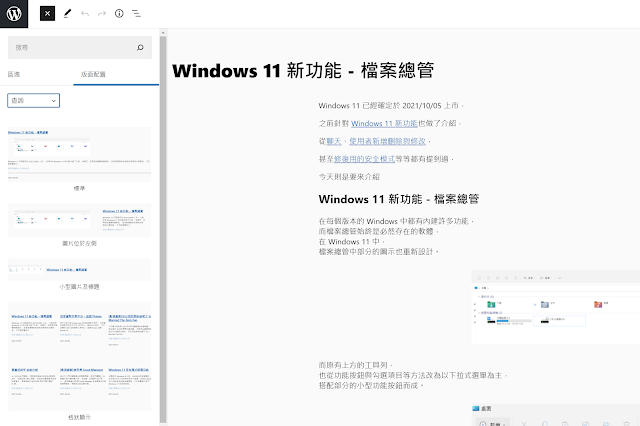The width and height of the screenshot is (640, 426).
Task: Open the 查詢 category dropdown
Action: 33,100
